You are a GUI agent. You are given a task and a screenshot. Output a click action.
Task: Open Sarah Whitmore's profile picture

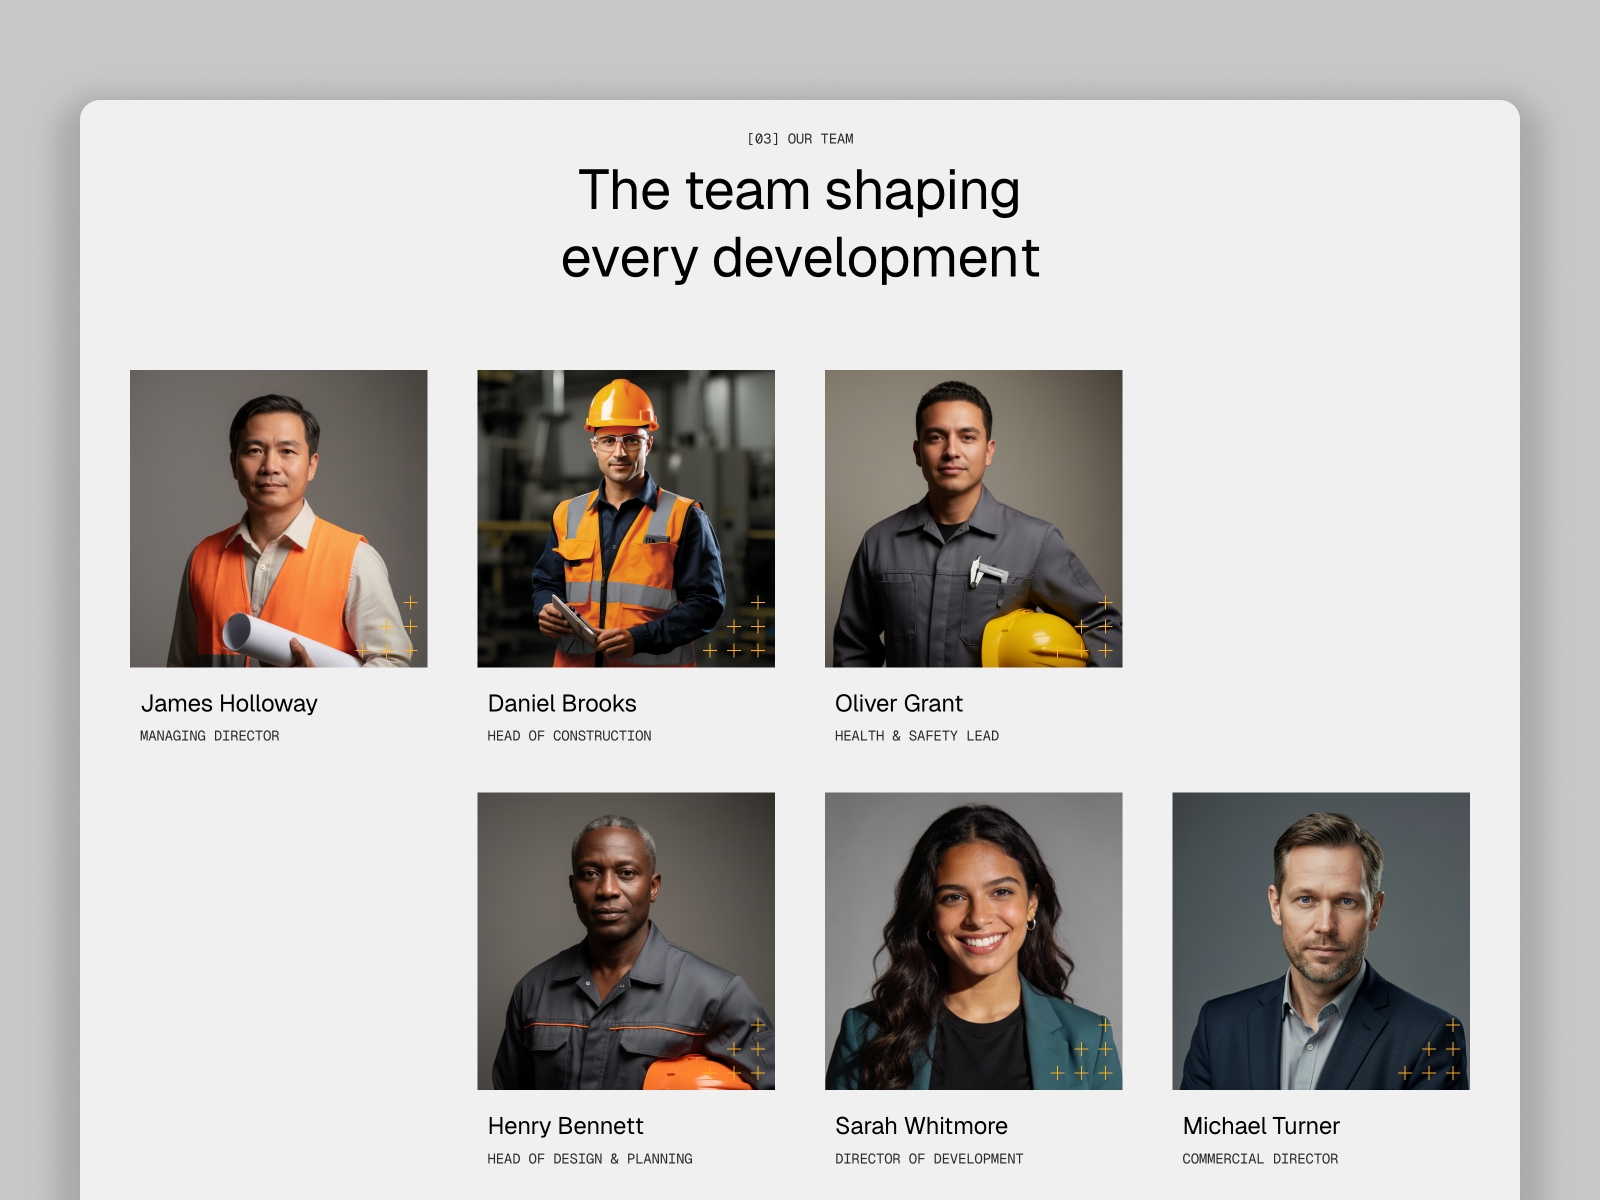click(973, 940)
